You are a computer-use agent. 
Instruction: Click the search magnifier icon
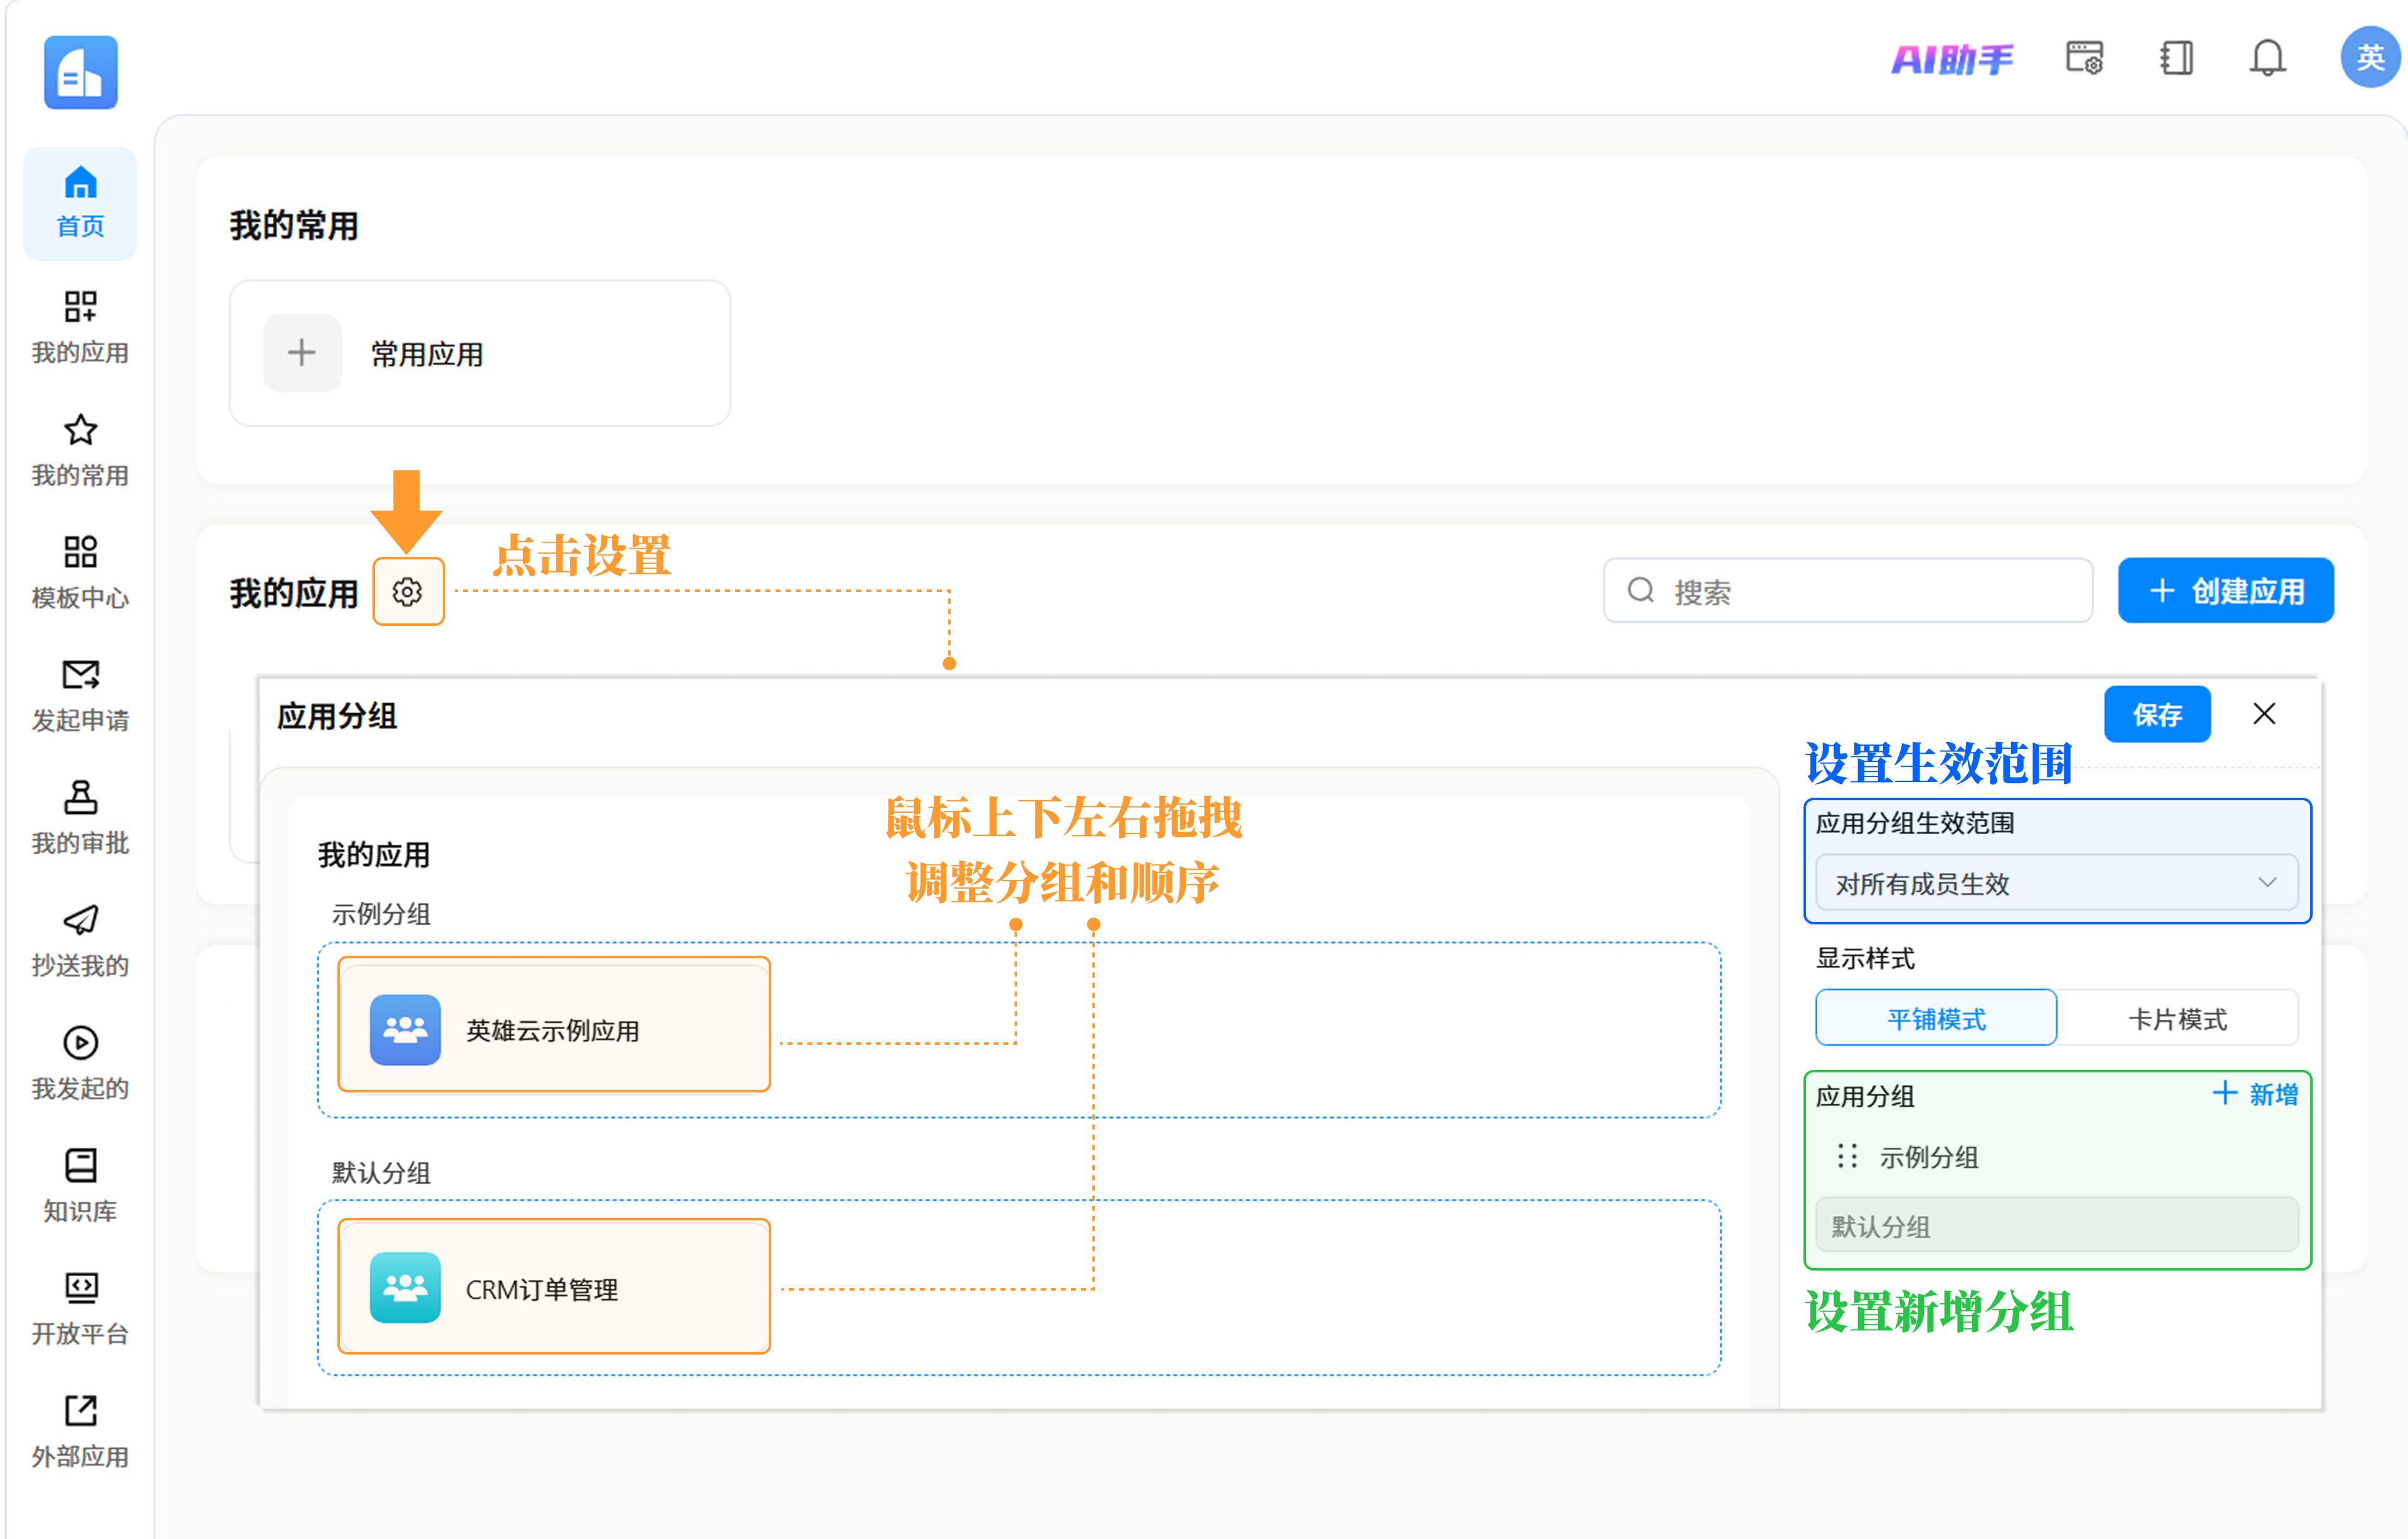pyautogui.click(x=1641, y=591)
